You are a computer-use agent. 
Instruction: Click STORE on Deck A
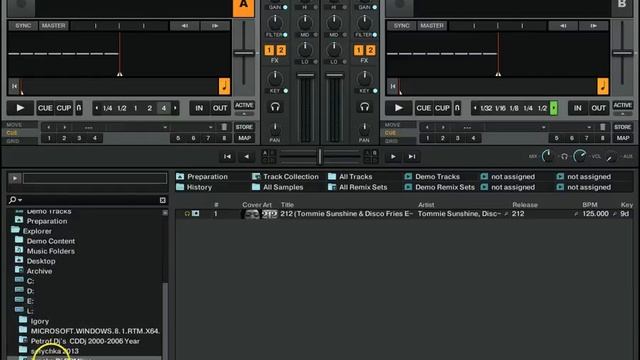click(x=244, y=127)
